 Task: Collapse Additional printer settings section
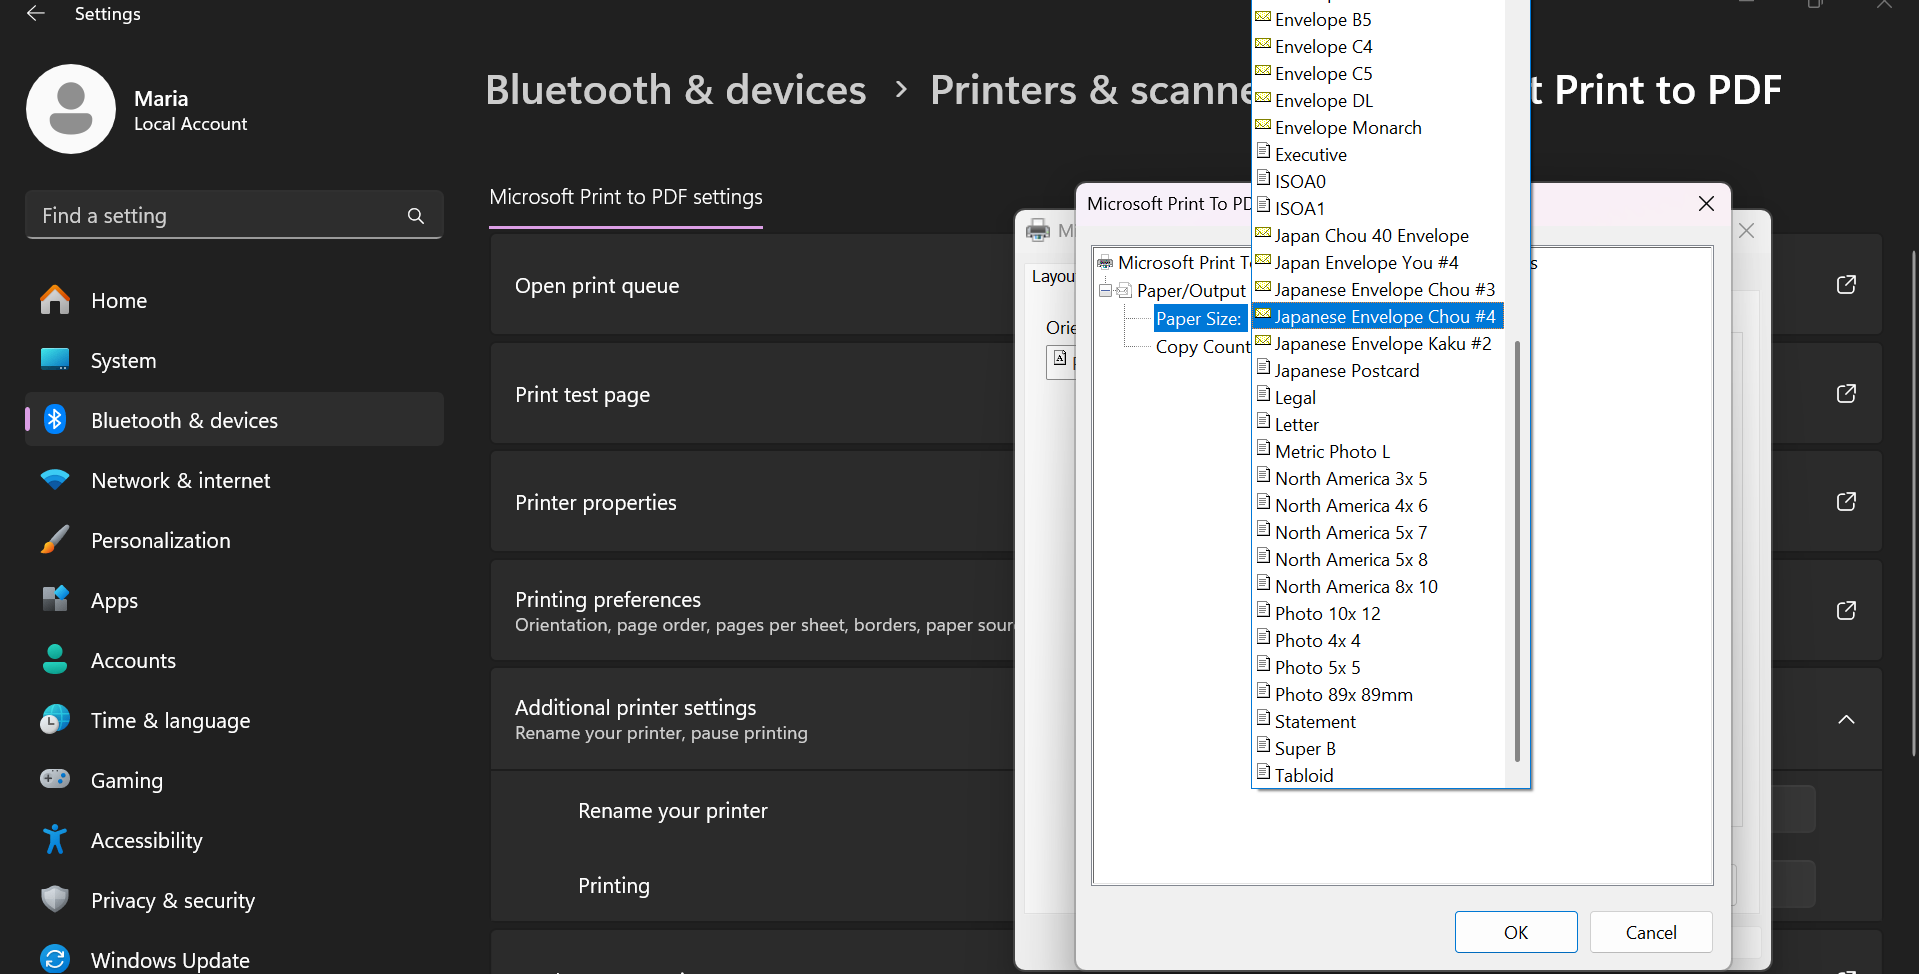pyautogui.click(x=1846, y=720)
